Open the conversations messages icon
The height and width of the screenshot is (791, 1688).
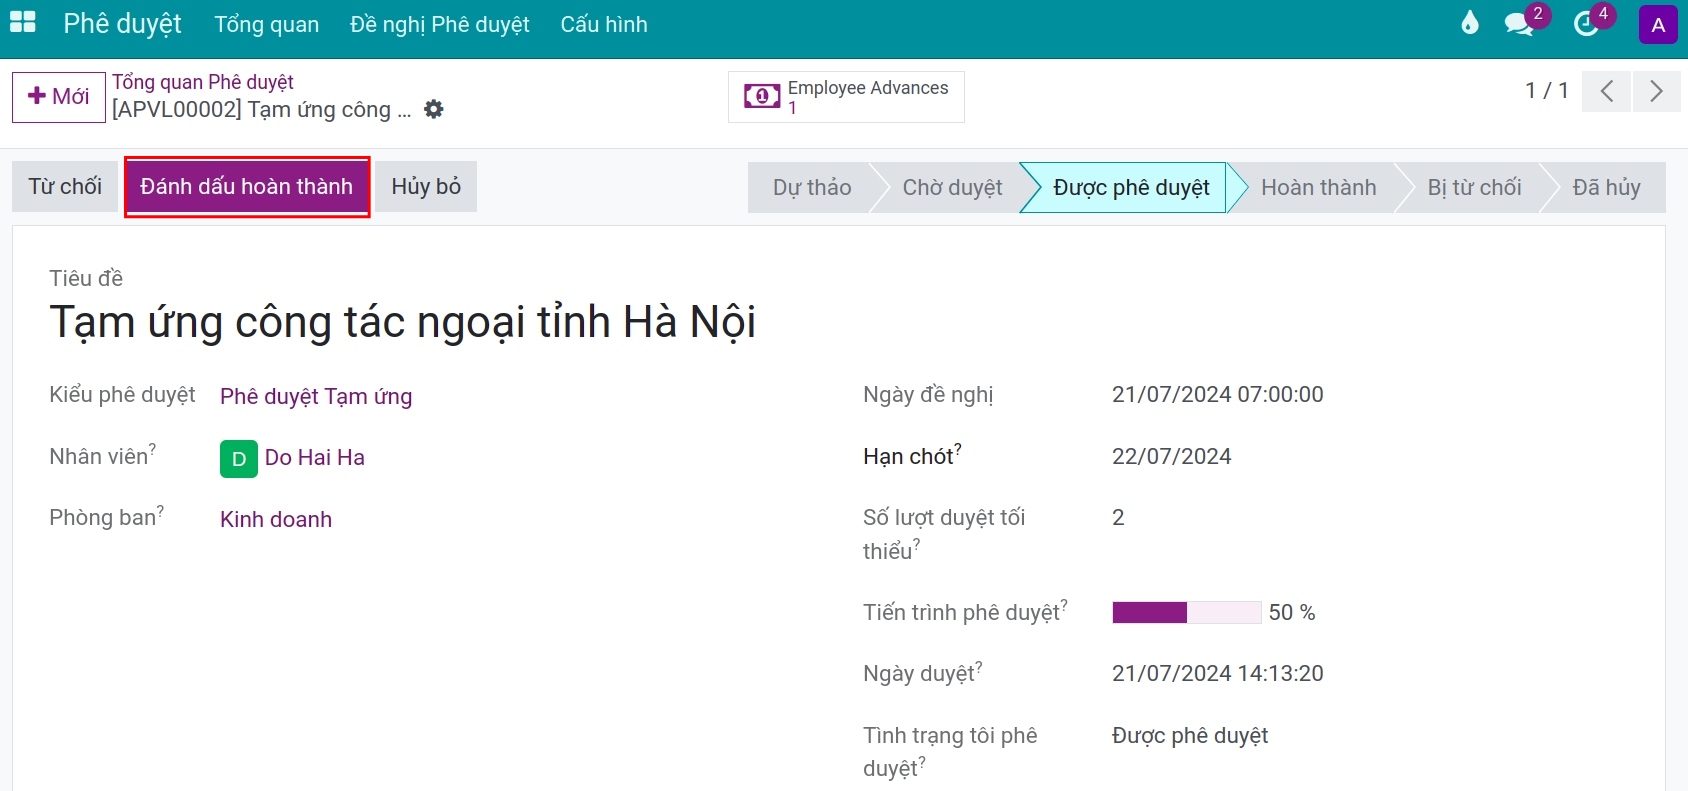click(x=1519, y=24)
